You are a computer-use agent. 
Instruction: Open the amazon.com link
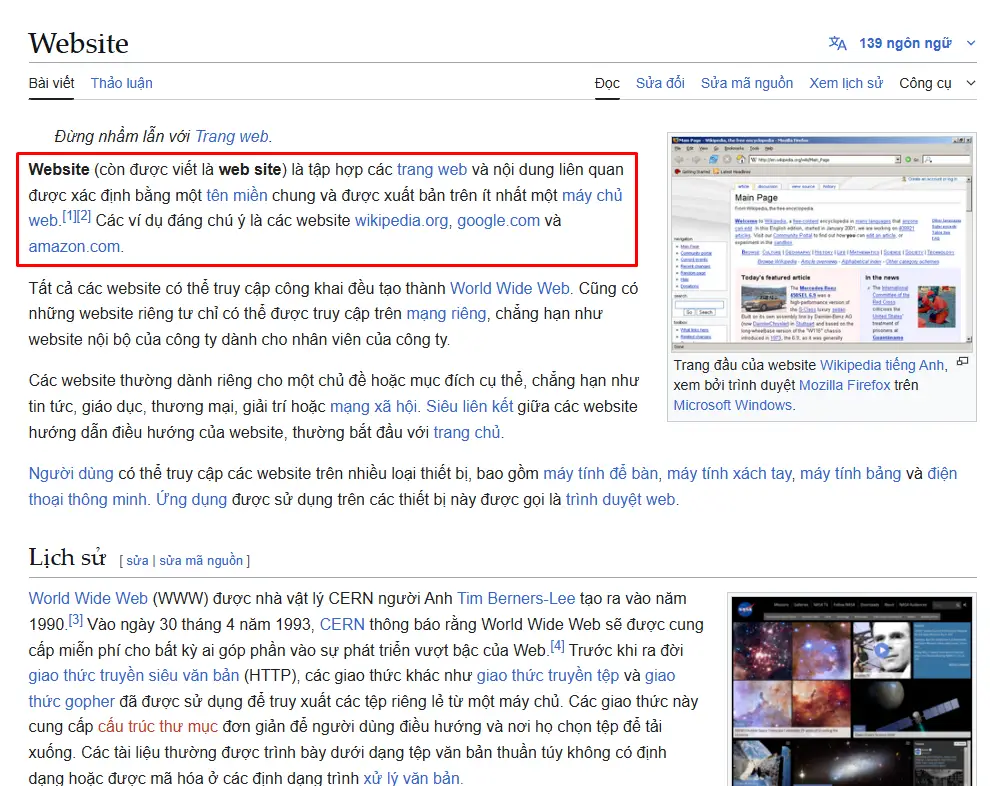pos(74,247)
